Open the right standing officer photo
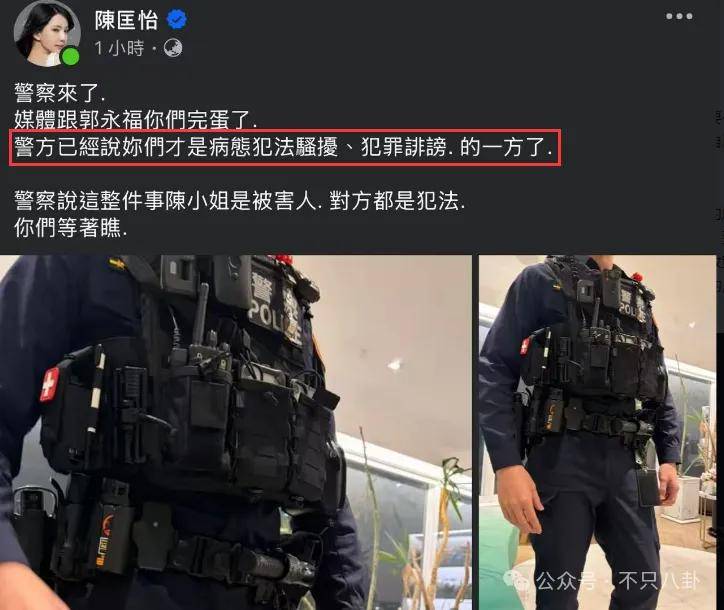Image resolution: width=724 pixels, height=610 pixels. (x=597, y=432)
